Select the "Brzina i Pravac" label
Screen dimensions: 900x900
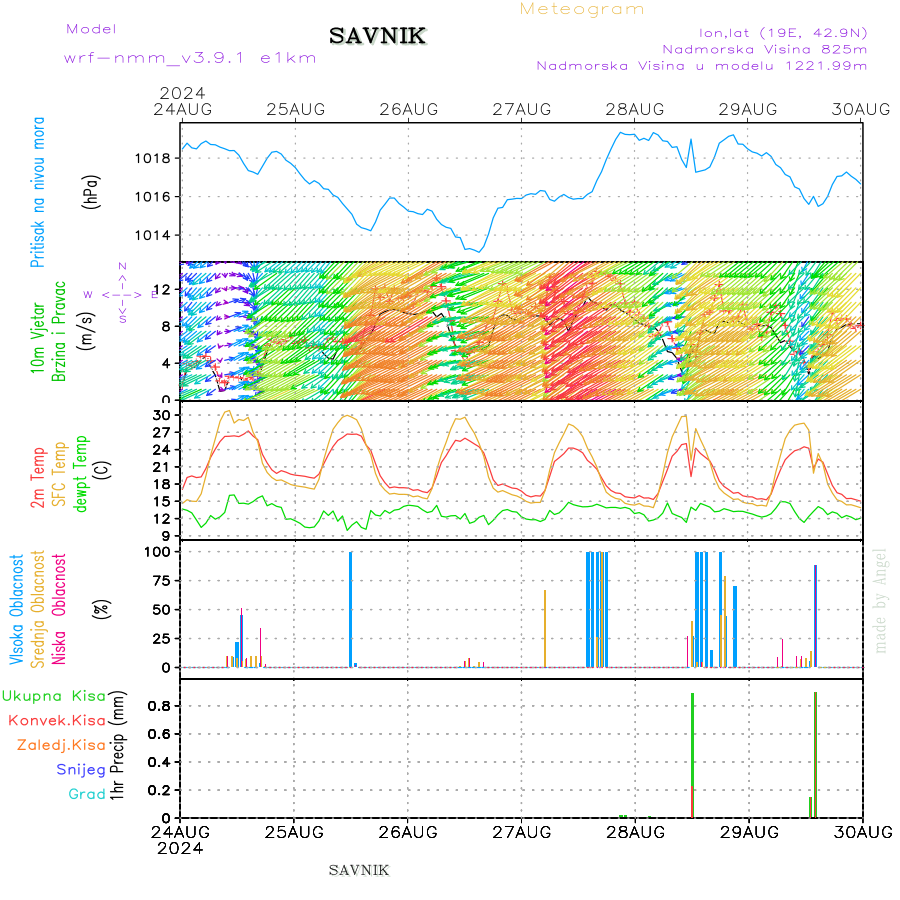click(59, 331)
